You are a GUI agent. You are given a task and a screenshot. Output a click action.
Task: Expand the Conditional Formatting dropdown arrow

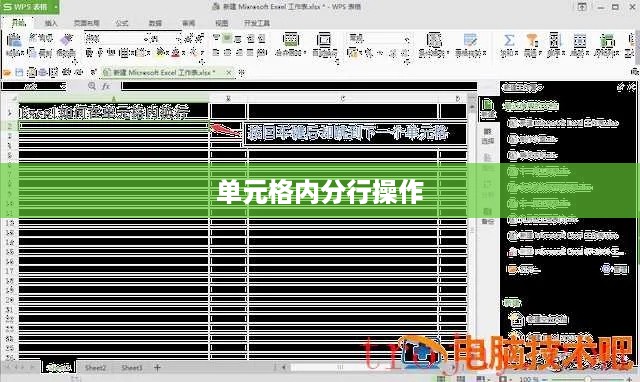(x=447, y=53)
